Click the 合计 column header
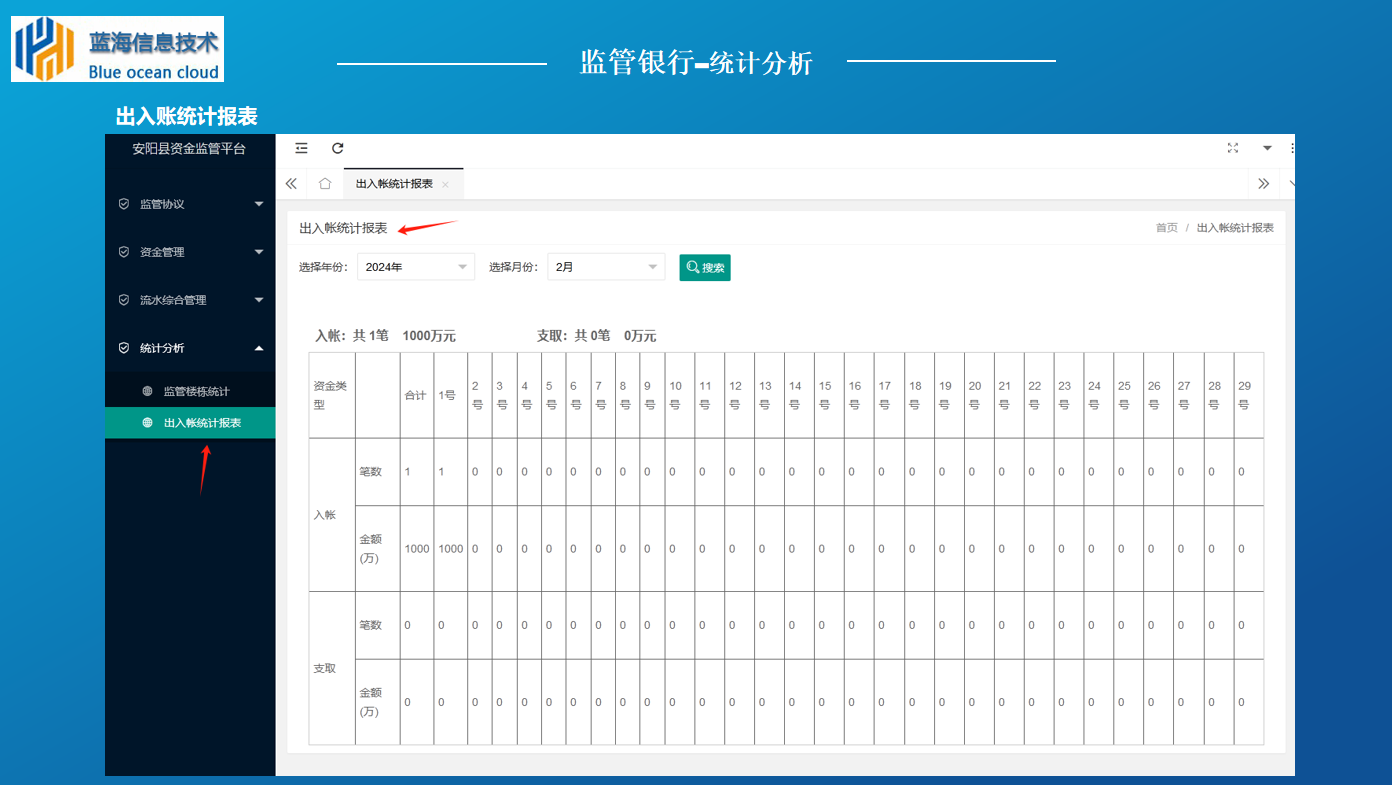1392x785 pixels. click(415, 396)
